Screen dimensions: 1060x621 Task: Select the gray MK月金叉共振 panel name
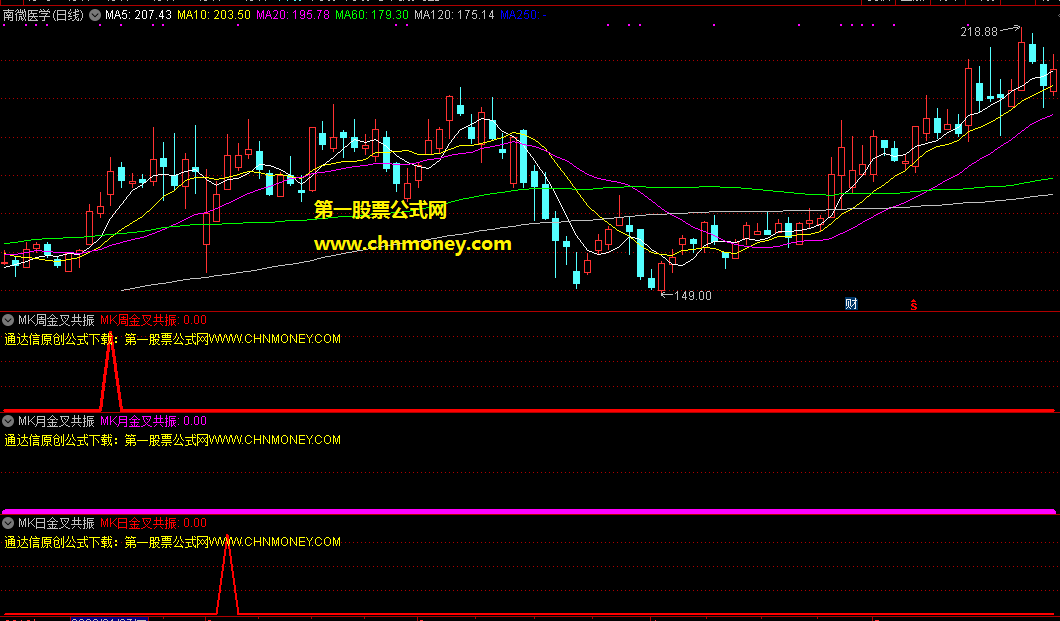pyautogui.click(x=56, y=421)
